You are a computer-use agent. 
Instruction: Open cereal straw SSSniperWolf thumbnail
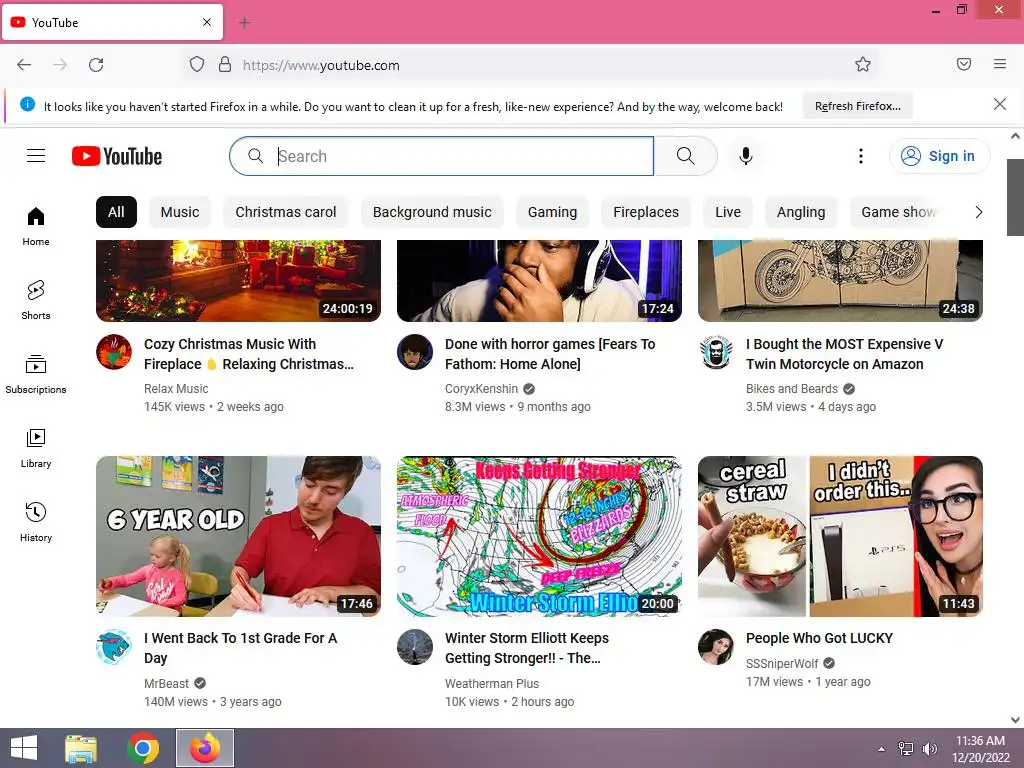840,536
